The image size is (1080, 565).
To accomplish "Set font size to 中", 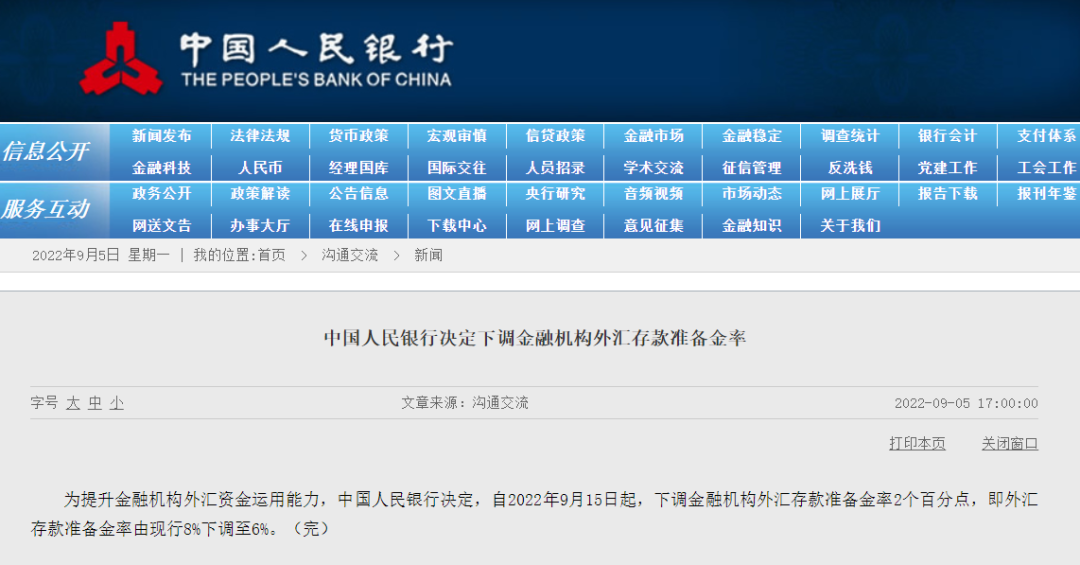I will [x=95, y=403].
